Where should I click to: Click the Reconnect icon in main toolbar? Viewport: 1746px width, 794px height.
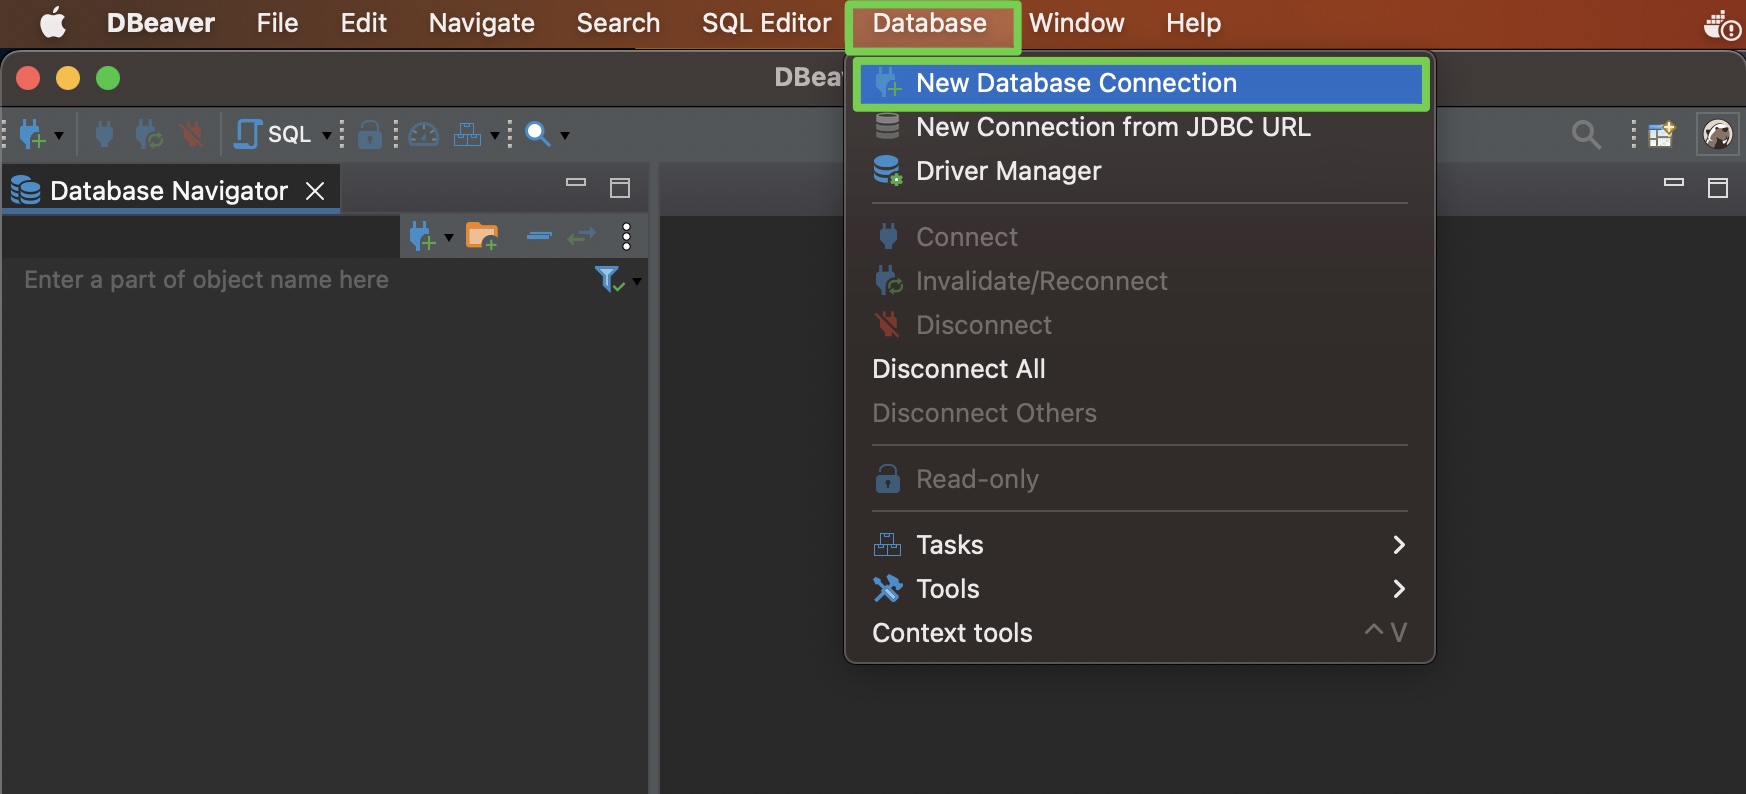click(149, 134)
